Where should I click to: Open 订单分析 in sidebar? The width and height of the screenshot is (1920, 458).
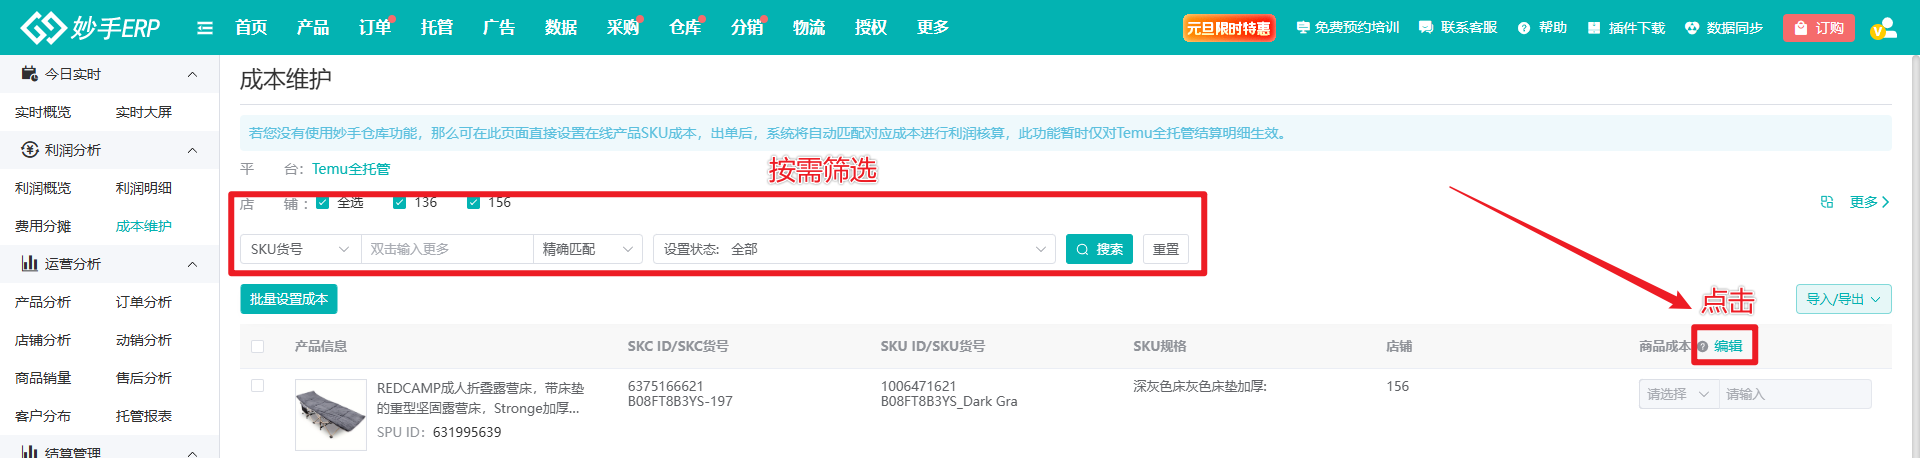[x=144, y=302]
